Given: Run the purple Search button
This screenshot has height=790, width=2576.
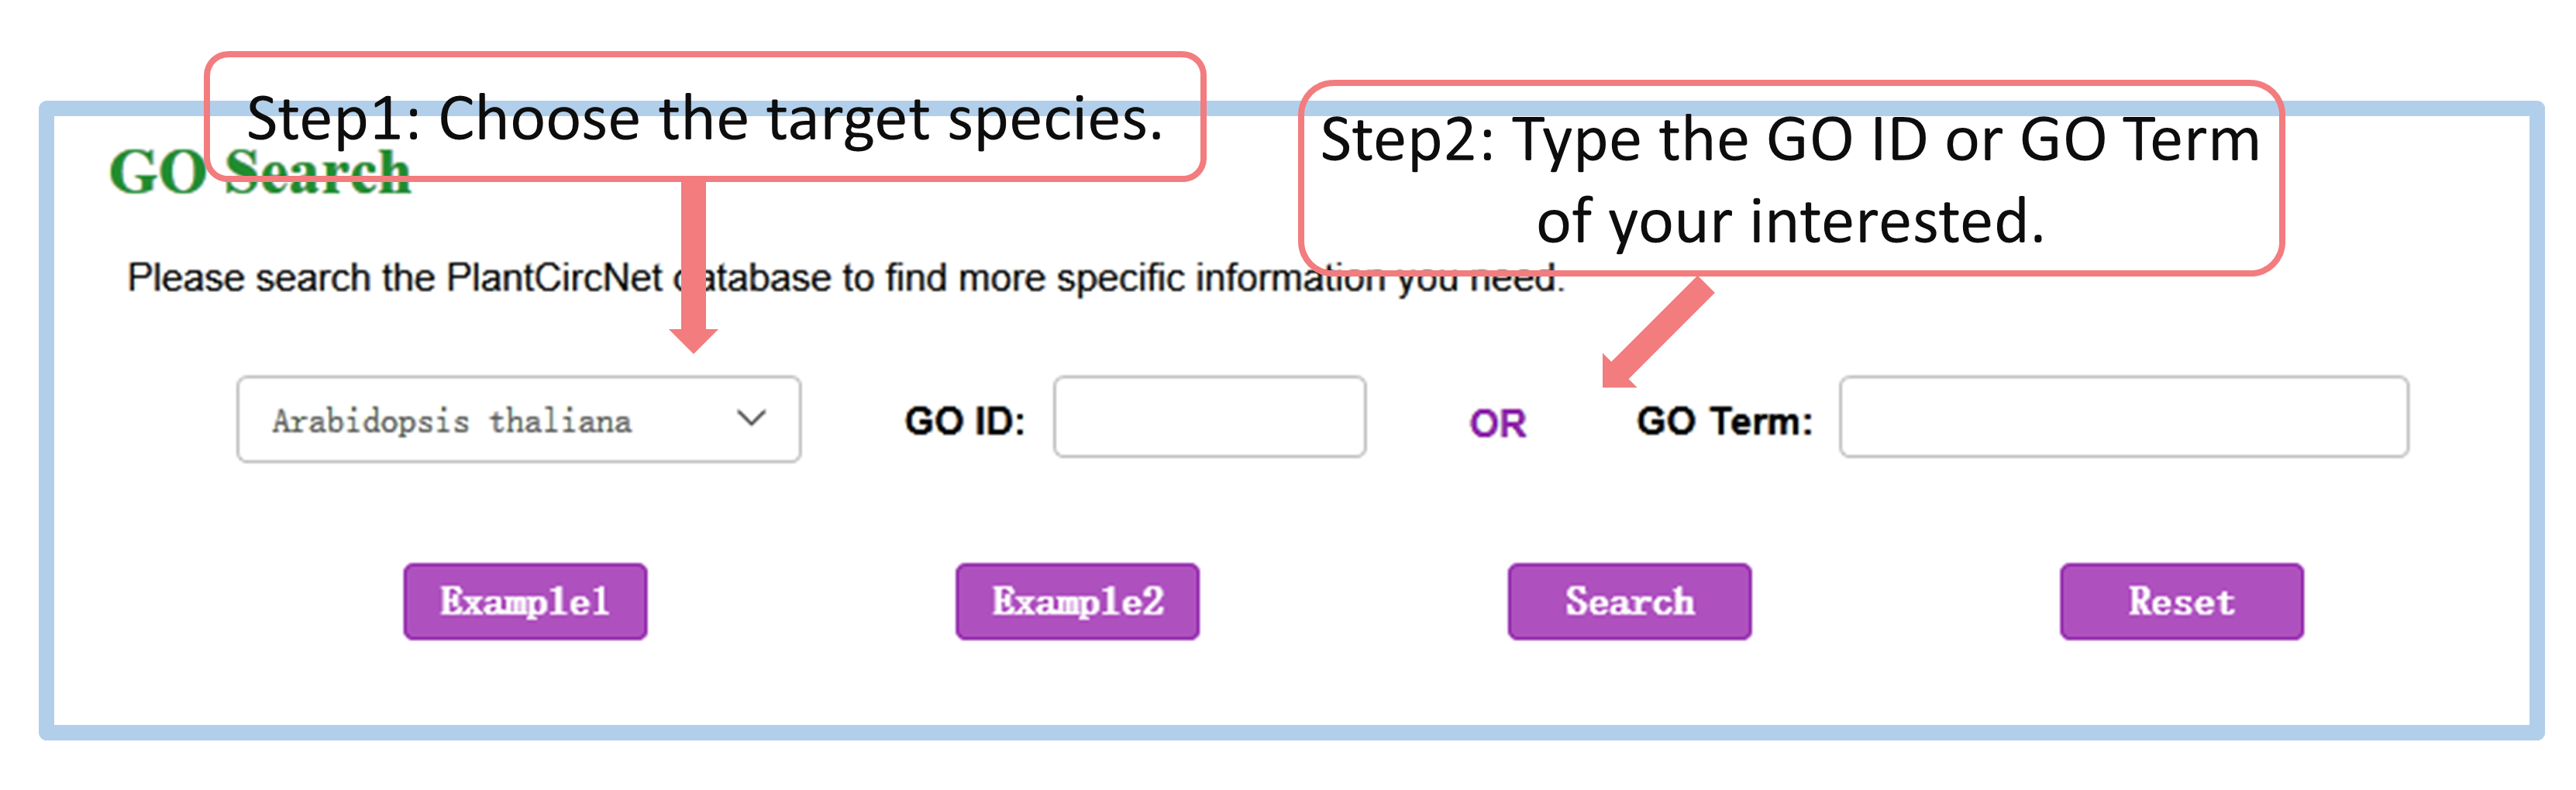Looking at the screenshot, I should point(1629,601).
